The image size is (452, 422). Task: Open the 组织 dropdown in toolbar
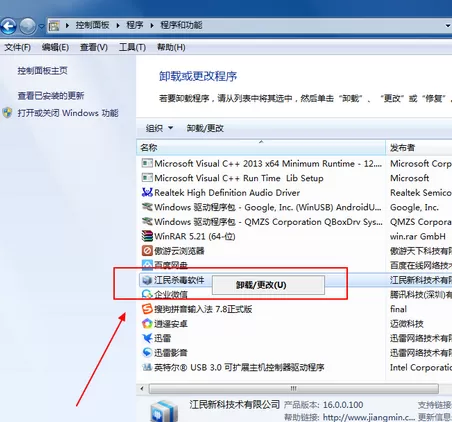point(159,128)
